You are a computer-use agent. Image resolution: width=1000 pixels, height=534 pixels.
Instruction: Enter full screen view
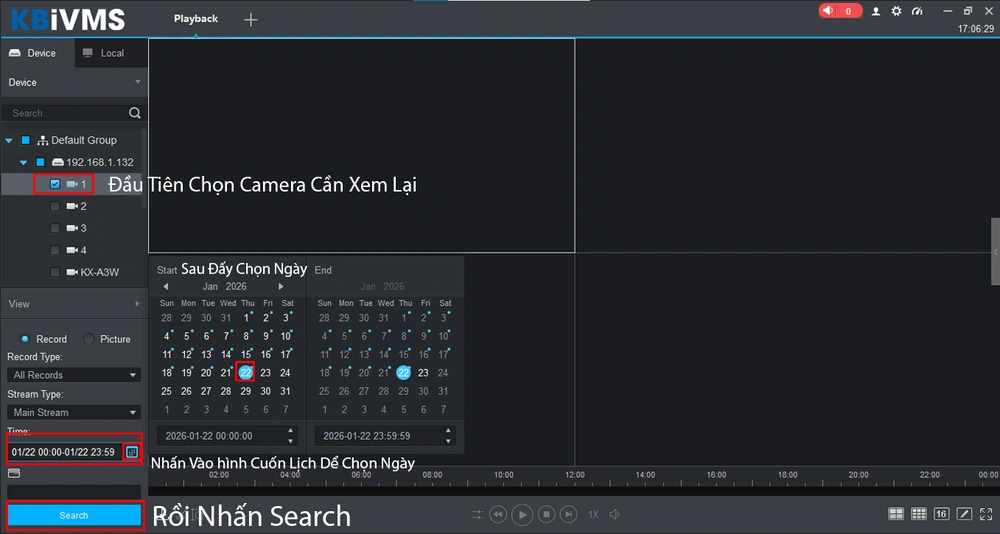tap(986, 514)
